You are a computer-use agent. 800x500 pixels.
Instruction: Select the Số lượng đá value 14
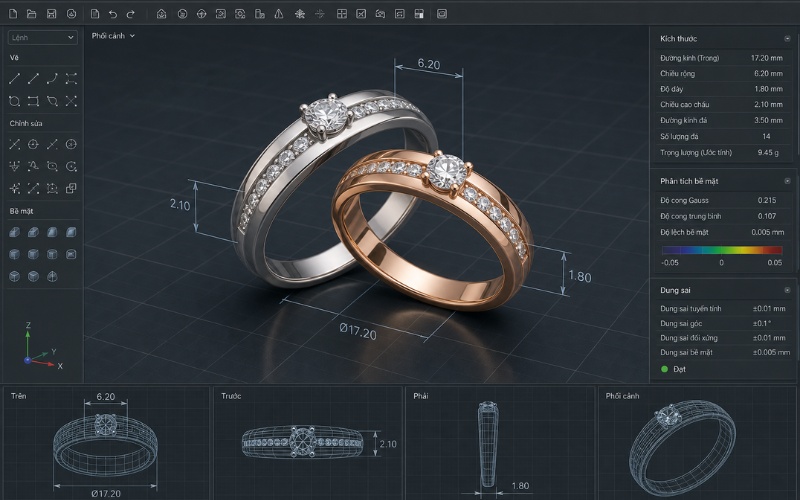766,136
